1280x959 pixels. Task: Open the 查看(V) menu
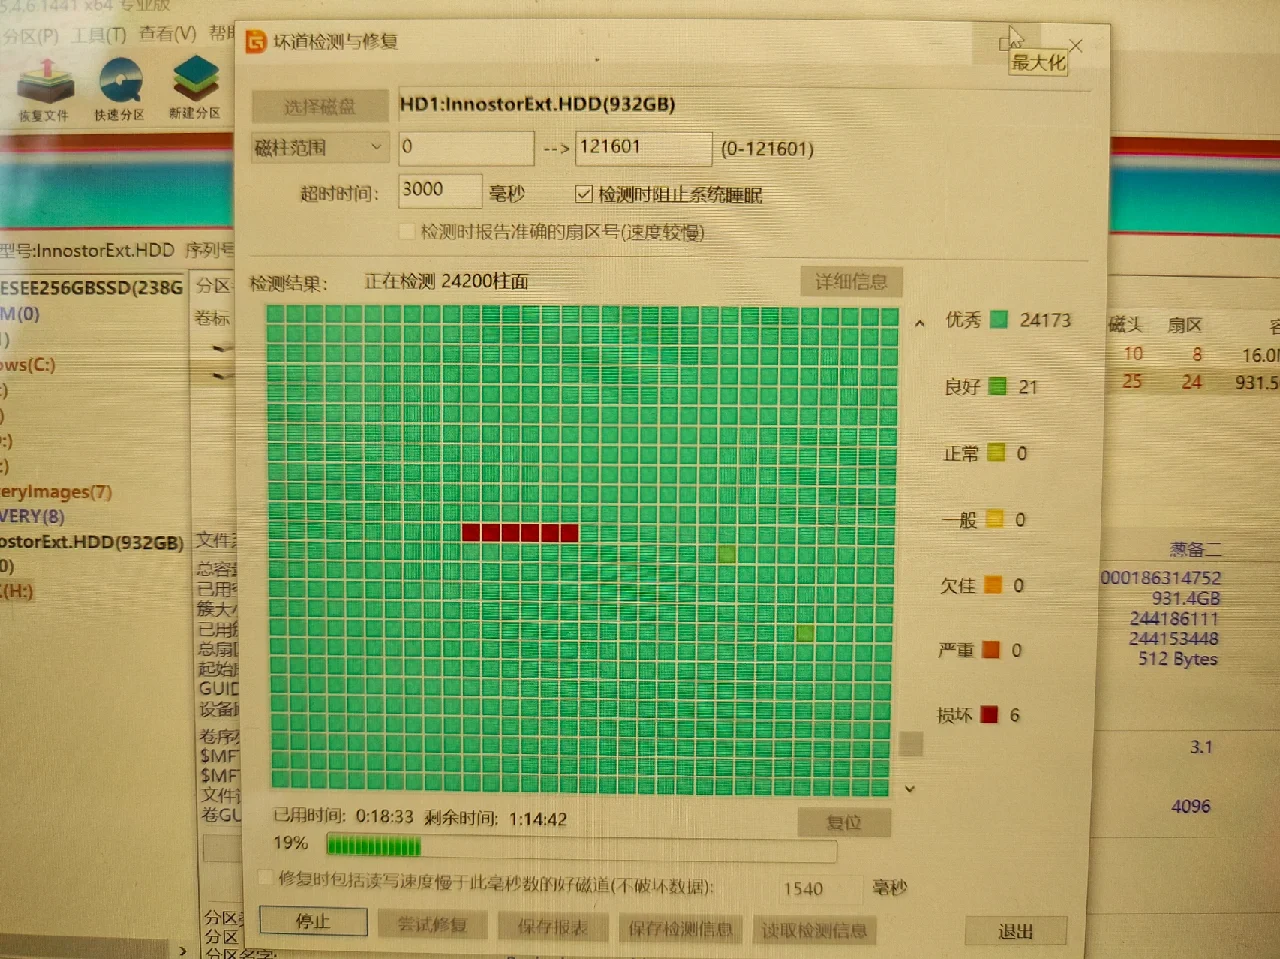[x=167, y=34]
